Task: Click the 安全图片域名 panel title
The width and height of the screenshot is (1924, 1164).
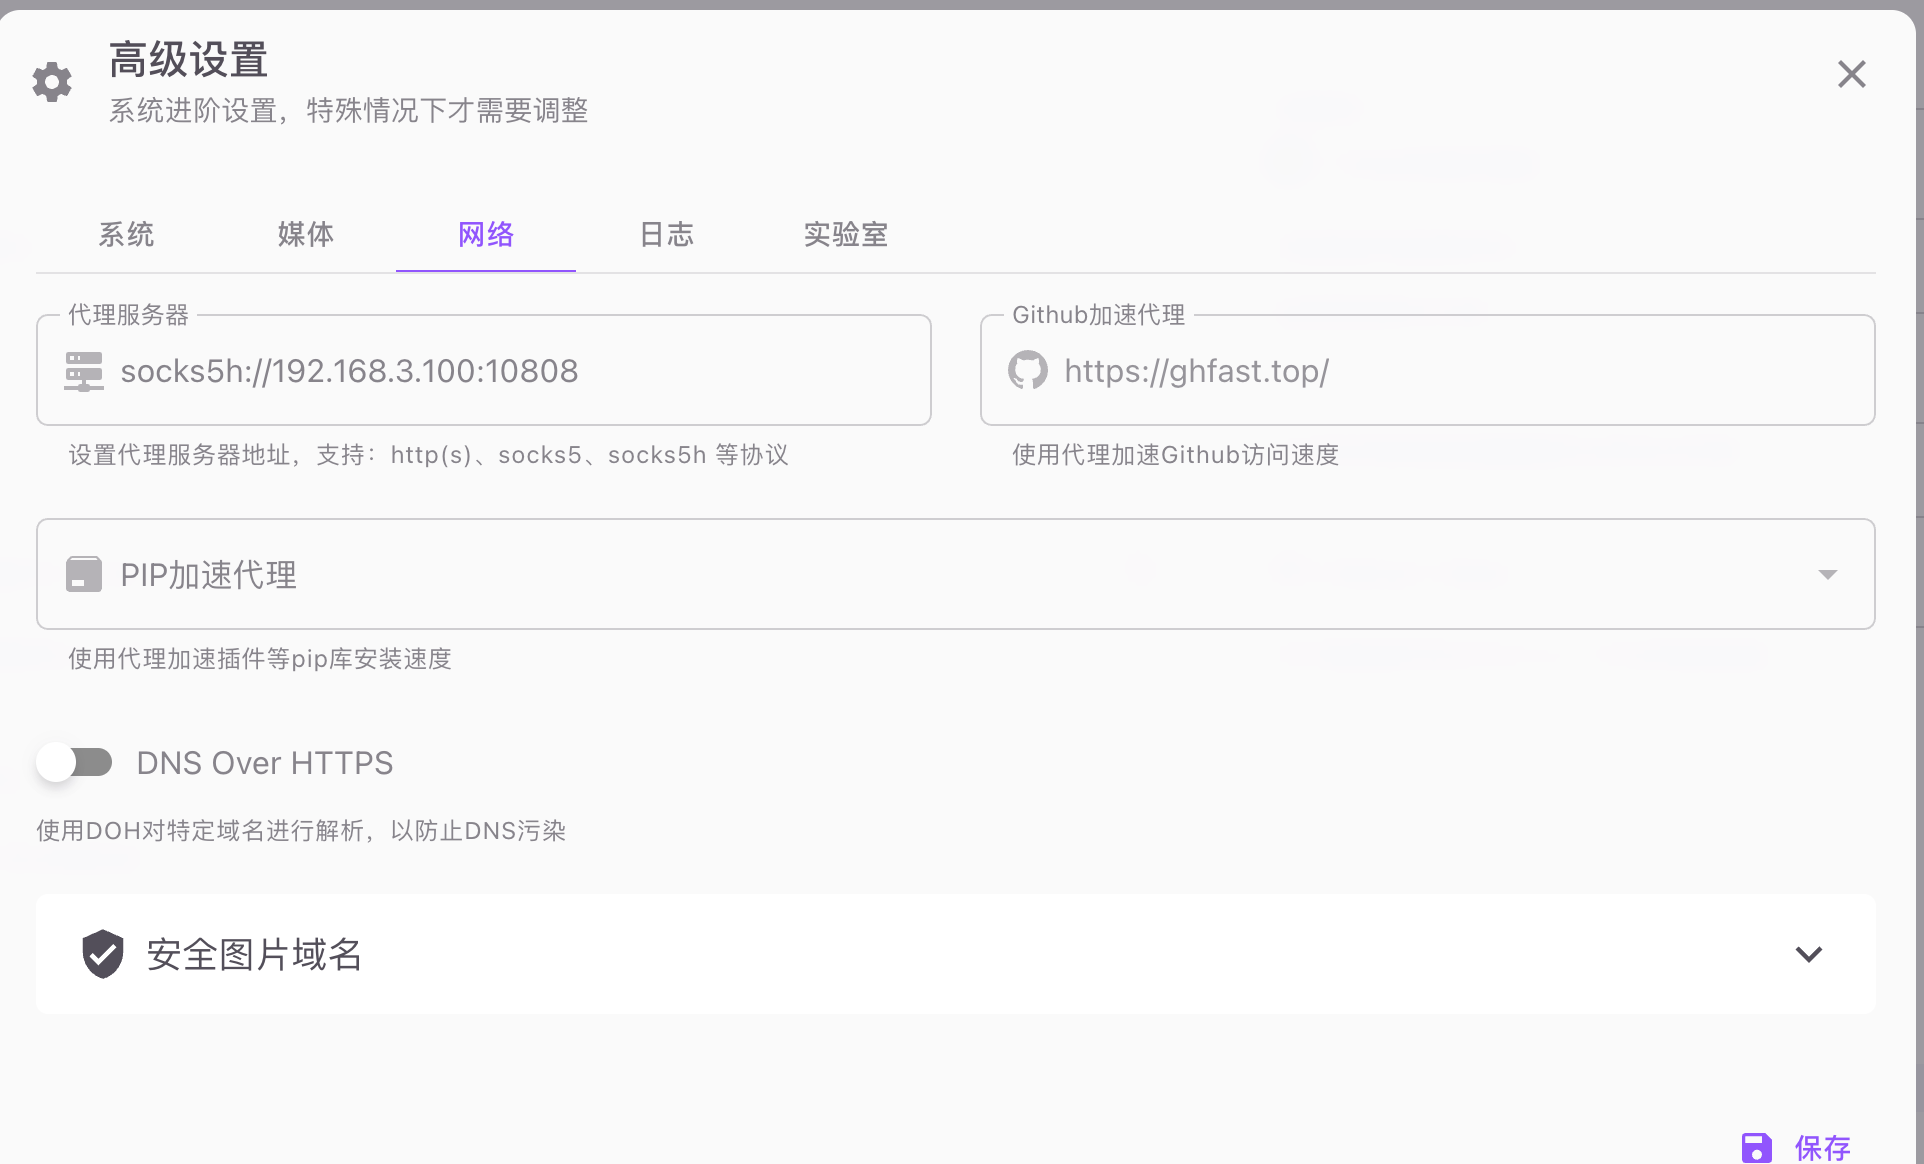Action: [254, 954]
